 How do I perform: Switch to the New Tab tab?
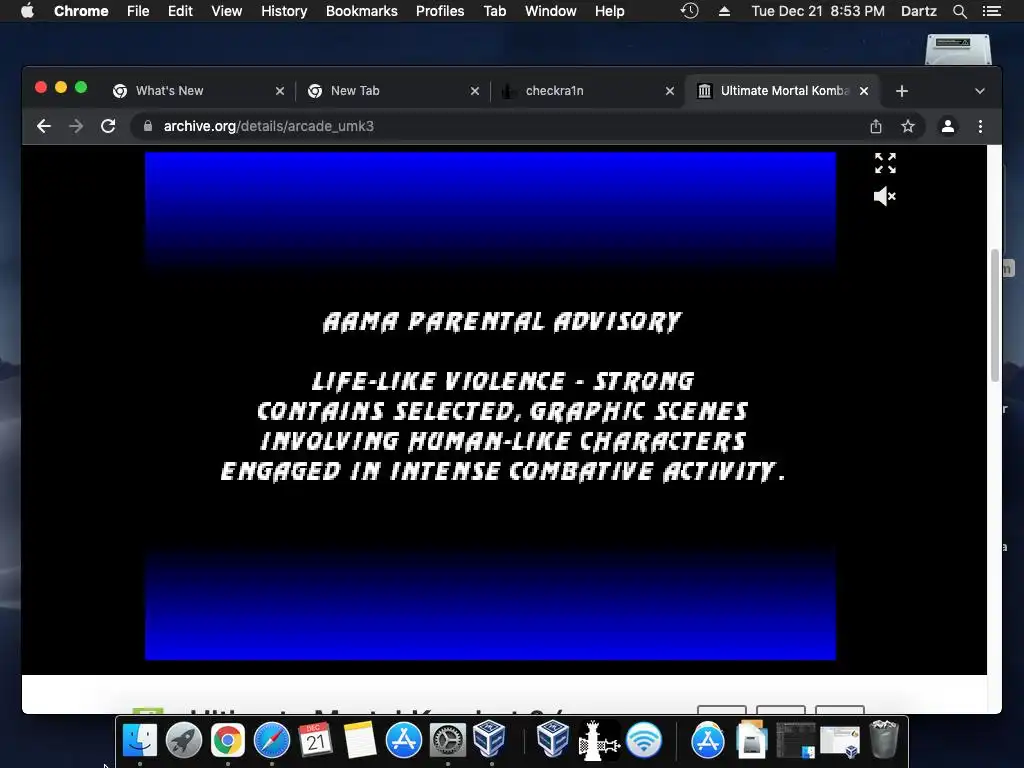coord(392,91)
